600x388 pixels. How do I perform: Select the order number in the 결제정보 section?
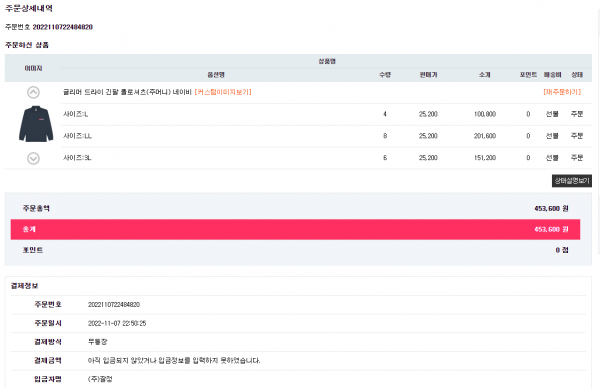114,305
